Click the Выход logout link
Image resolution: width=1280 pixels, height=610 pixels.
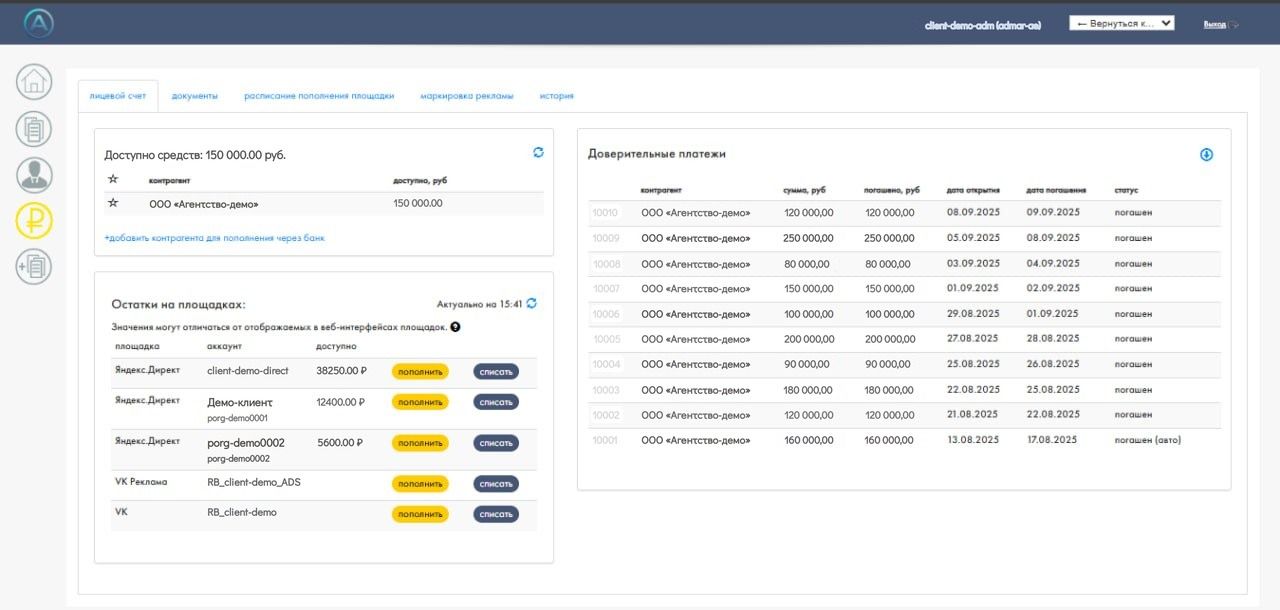[1214, 24]
